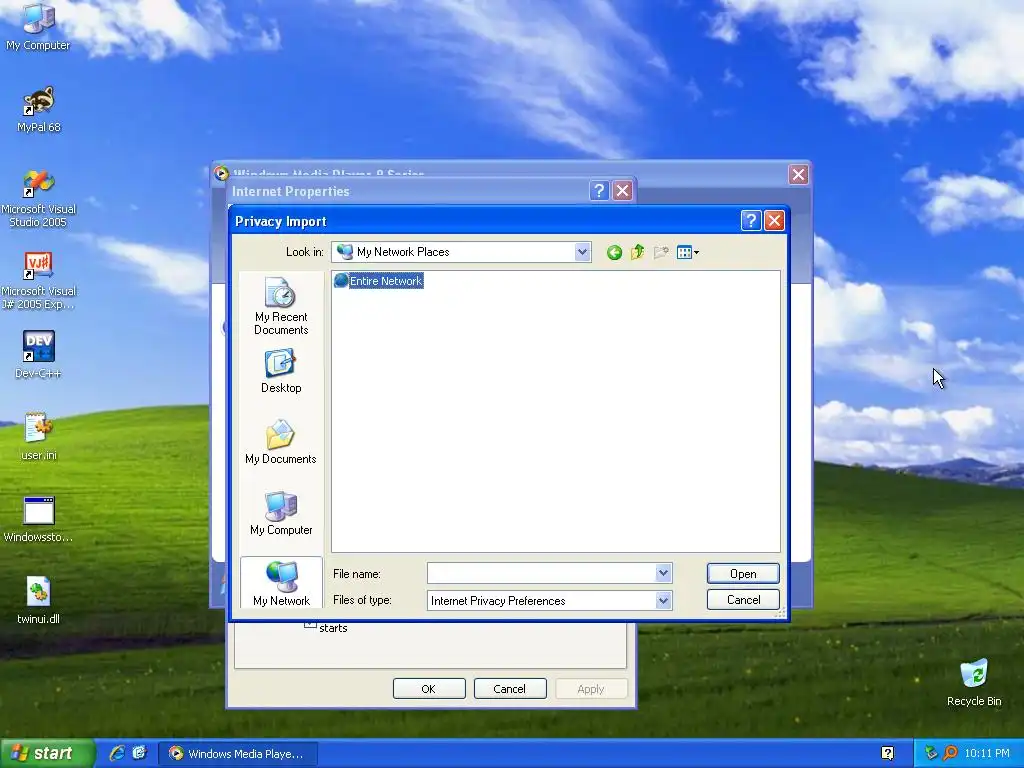
Task: Click the Windows Media Player title icon
Action: click(x=221, y=173)
